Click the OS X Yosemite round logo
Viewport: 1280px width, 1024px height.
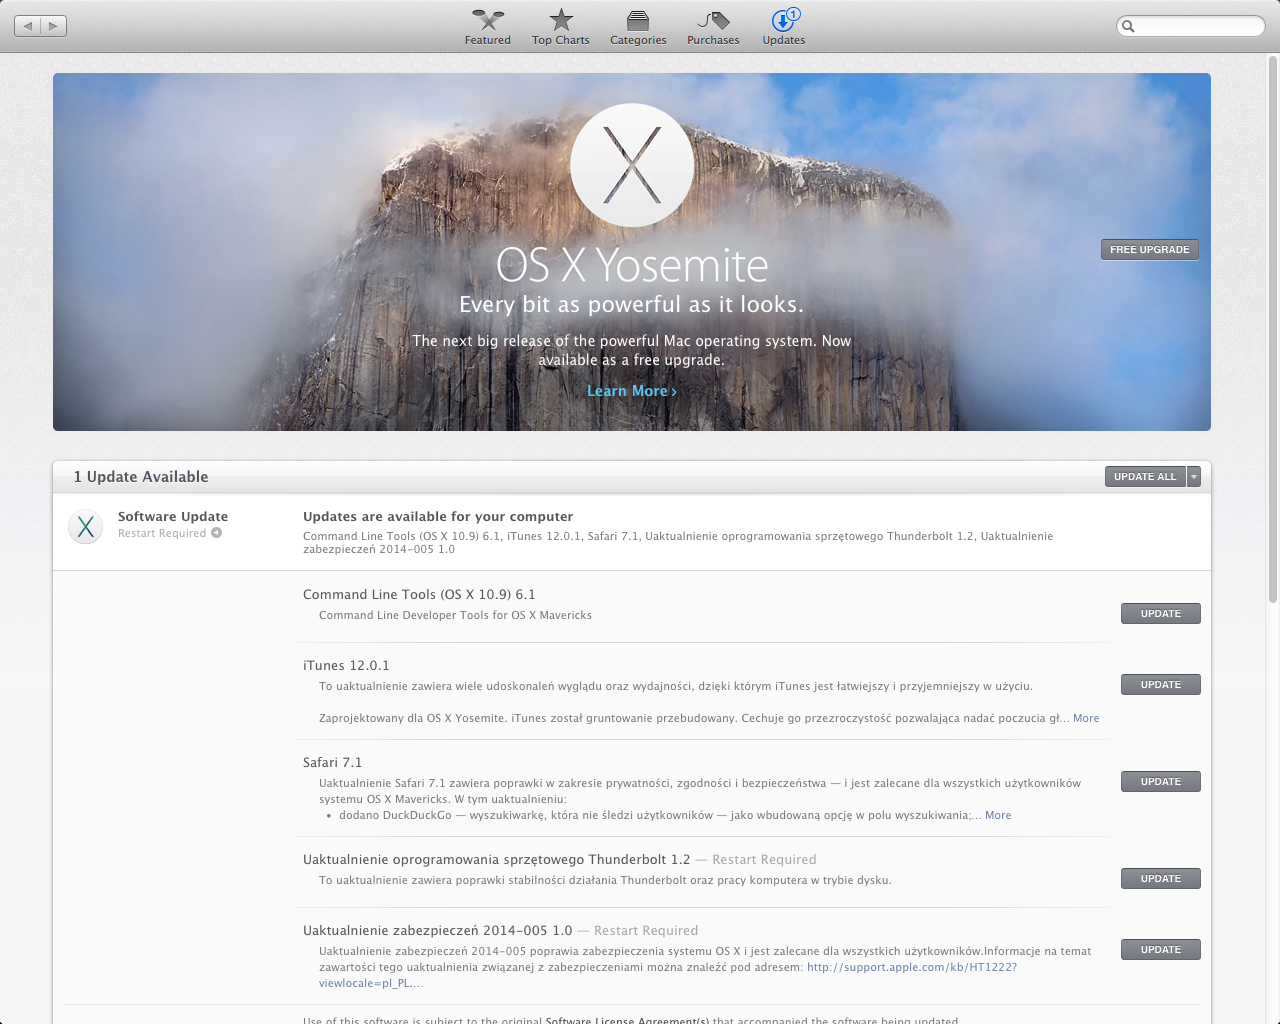[632, 165]
